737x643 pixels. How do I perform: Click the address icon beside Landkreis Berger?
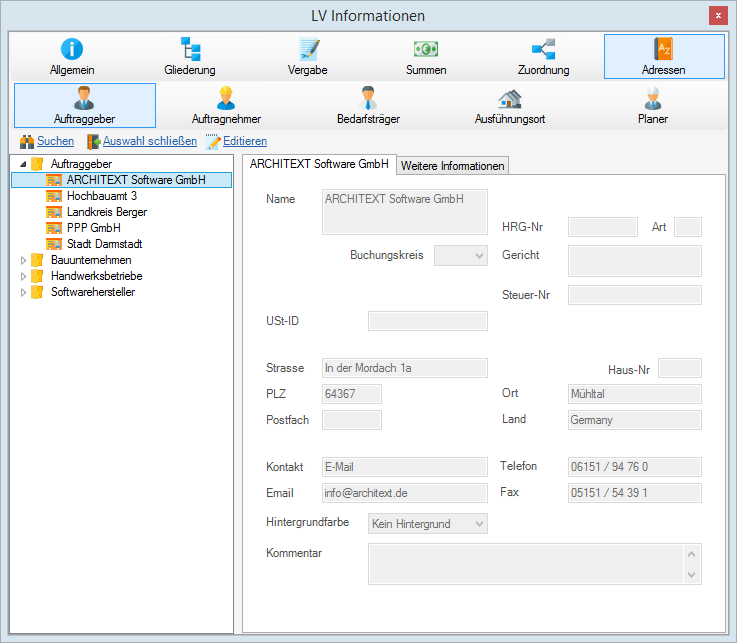[x=54, y=212]
